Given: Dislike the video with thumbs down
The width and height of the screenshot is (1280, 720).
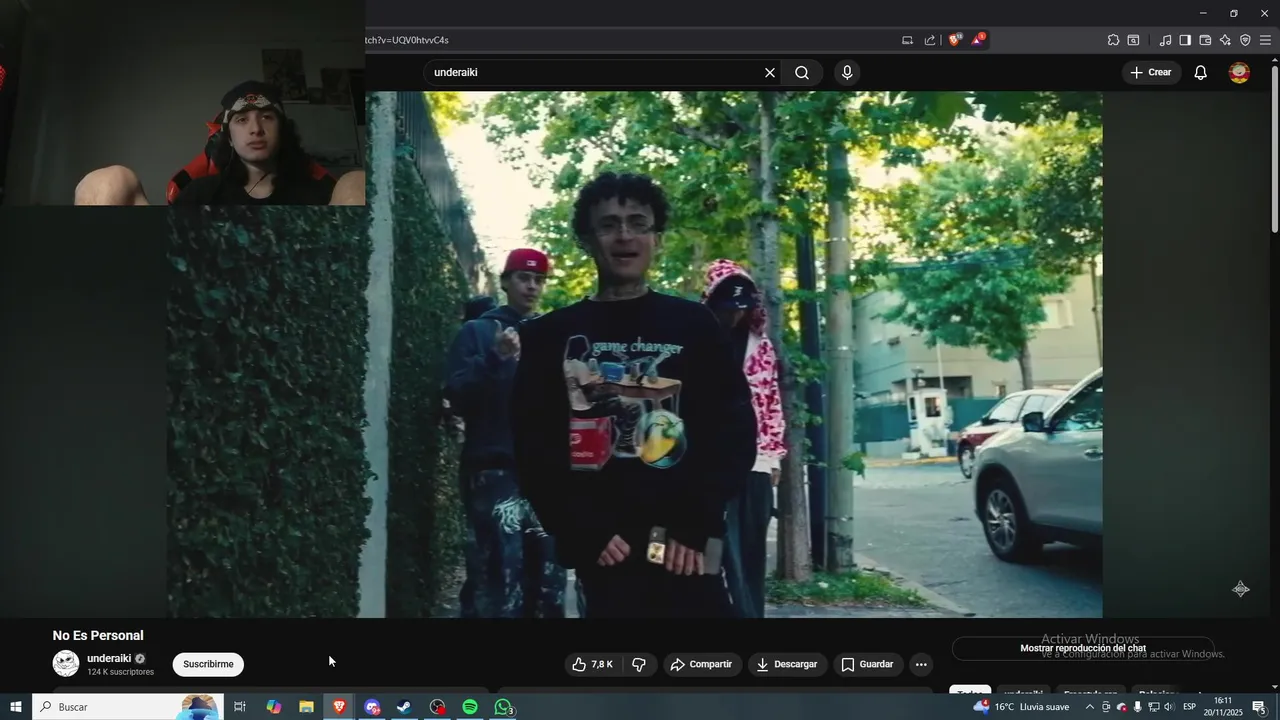Looking at the screenshot, I should click(639, 665).
